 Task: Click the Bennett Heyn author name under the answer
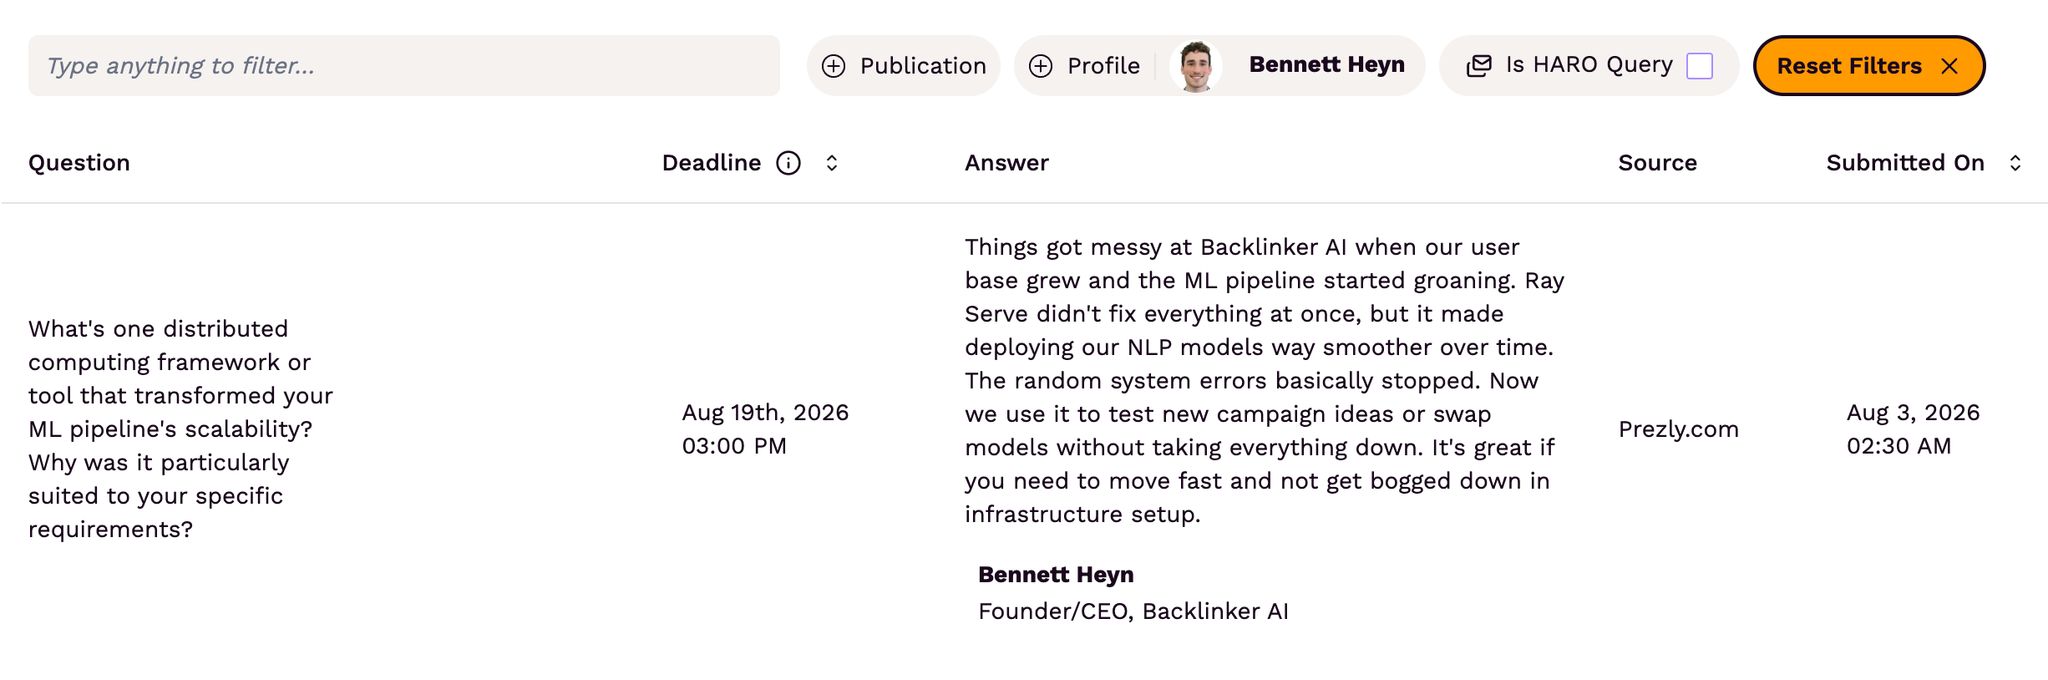tap(1055, 574)
